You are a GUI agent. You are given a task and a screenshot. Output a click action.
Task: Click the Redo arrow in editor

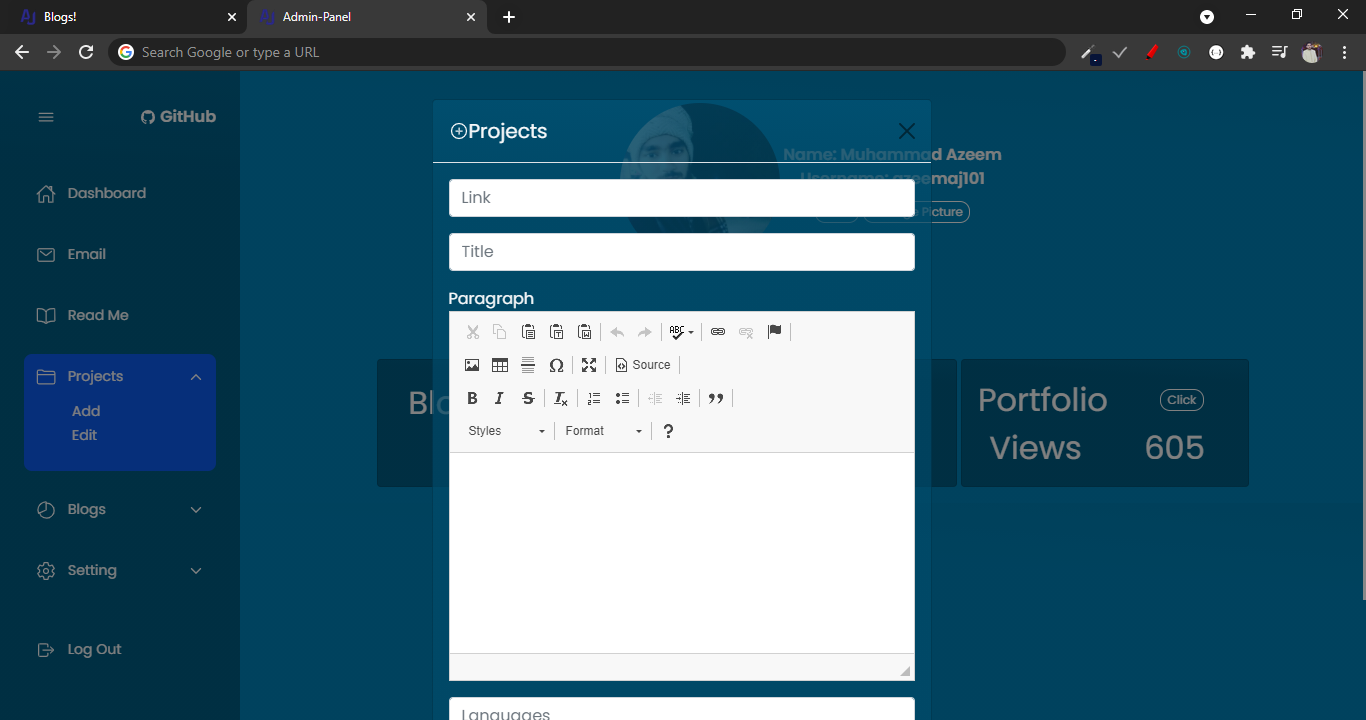point(645,332)
